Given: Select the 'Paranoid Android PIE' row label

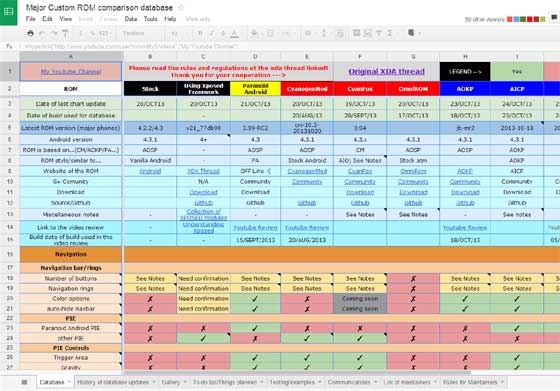Looking at the screenshot, I should pos(71,328).
